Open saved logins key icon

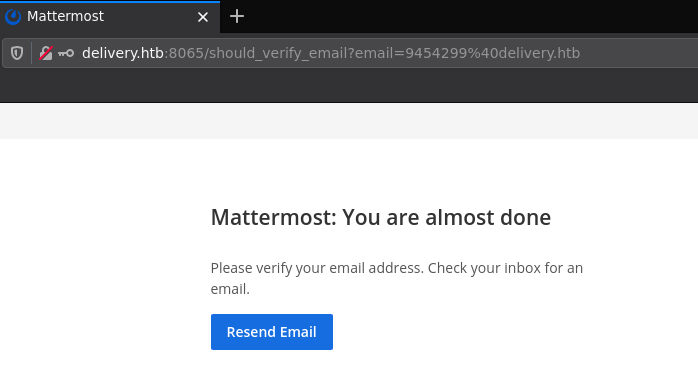(x=66, y=53)
